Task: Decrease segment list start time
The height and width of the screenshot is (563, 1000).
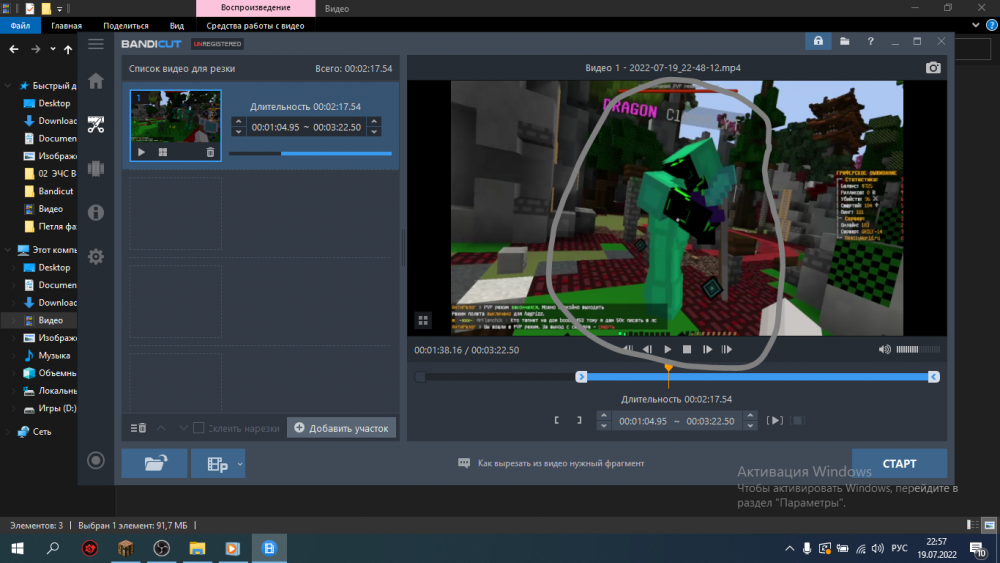Action: (x=239, y=132)
